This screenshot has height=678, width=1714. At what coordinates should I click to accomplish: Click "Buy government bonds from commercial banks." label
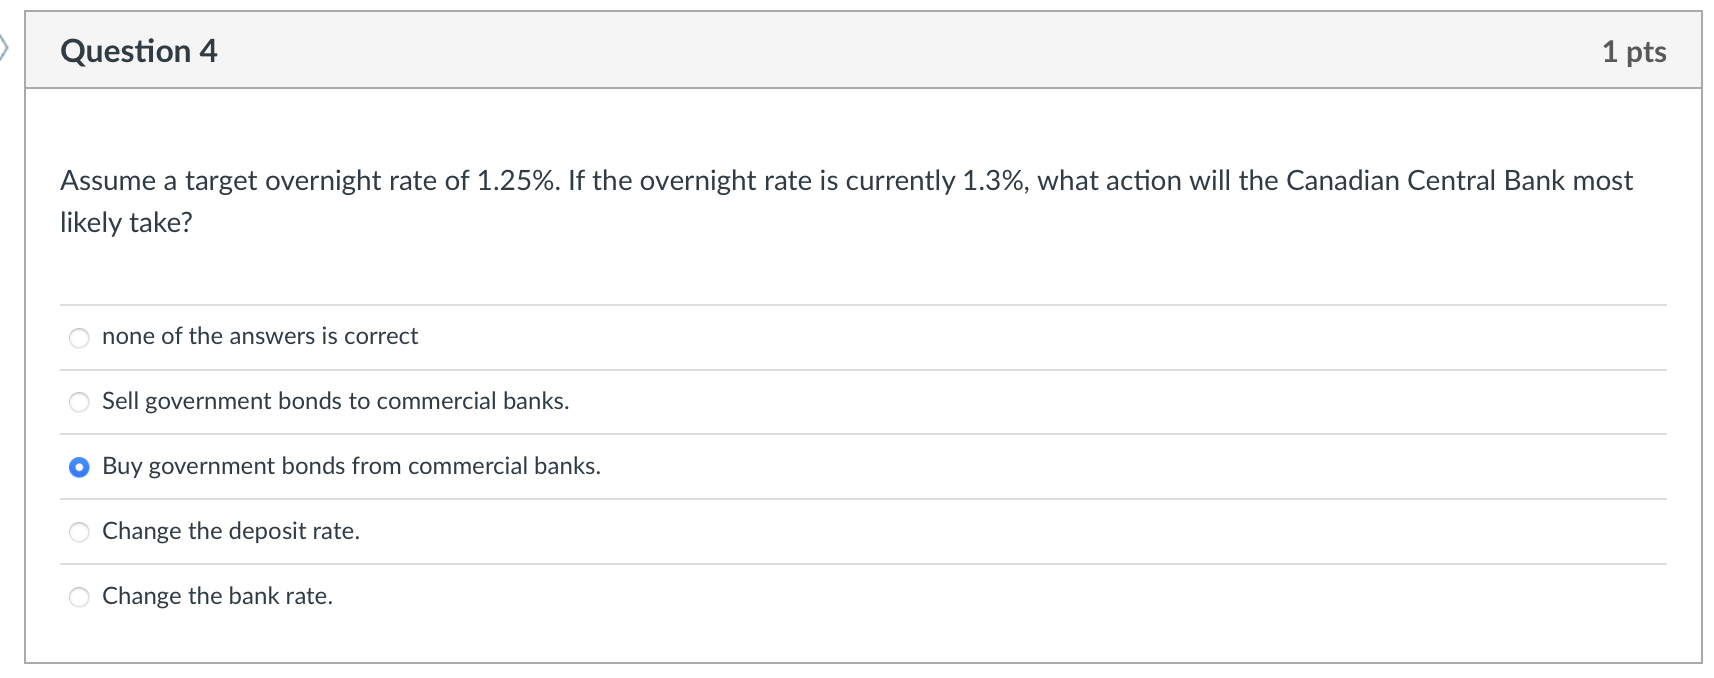click(x=351, y=466)
